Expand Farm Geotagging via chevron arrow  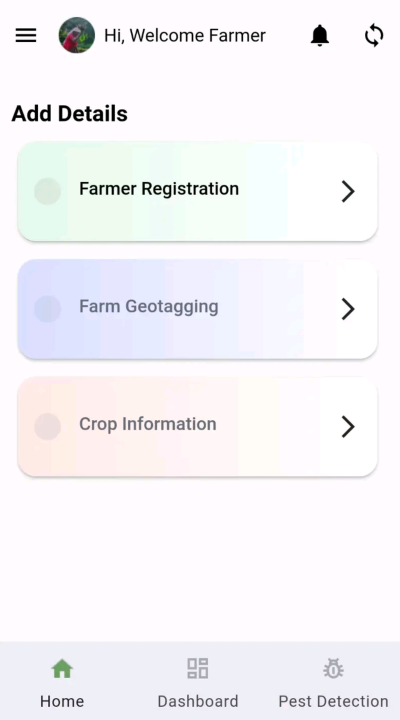348,309
